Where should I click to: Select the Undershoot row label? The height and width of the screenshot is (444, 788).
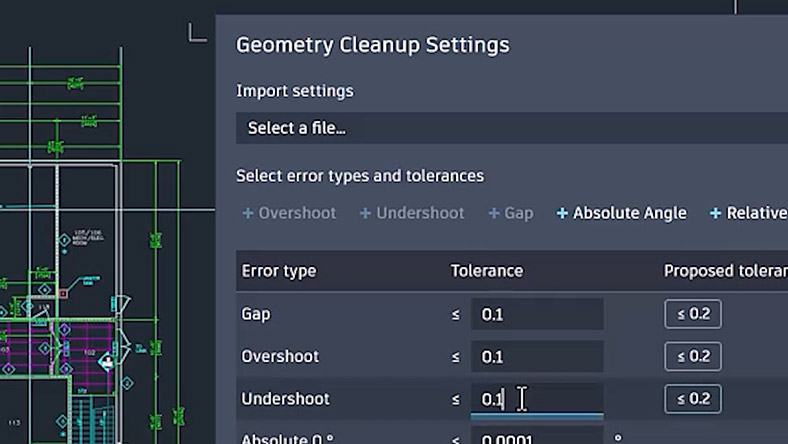tap(285, 399)
